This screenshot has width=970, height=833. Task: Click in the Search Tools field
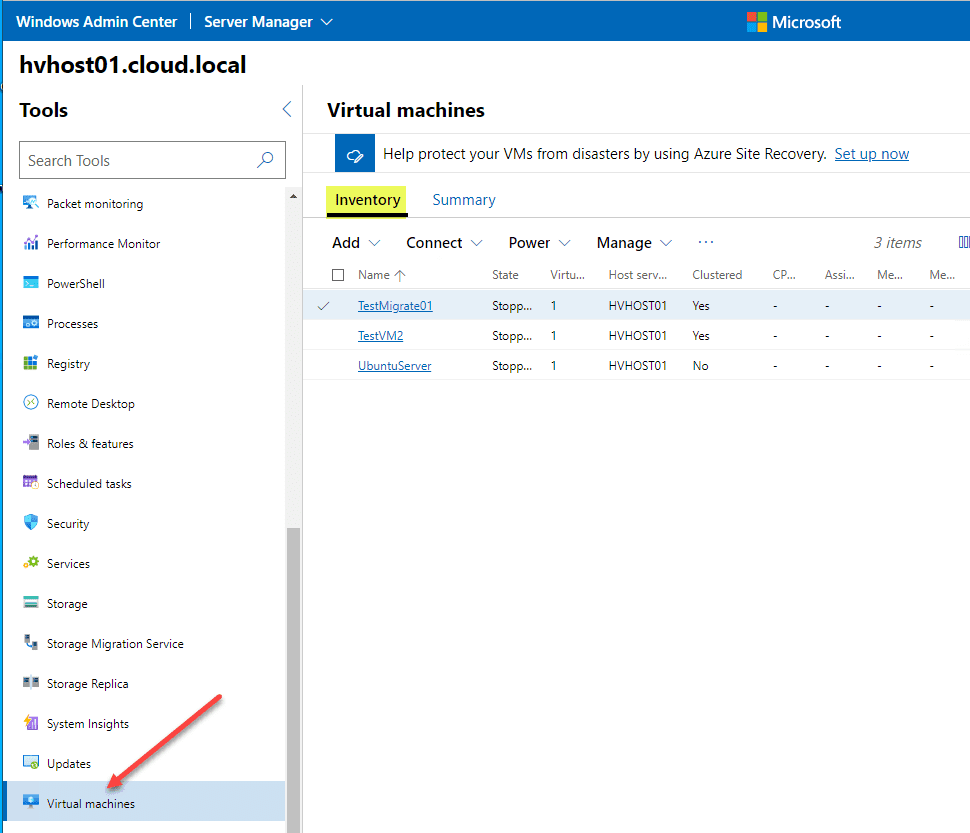tap(152, 160)
